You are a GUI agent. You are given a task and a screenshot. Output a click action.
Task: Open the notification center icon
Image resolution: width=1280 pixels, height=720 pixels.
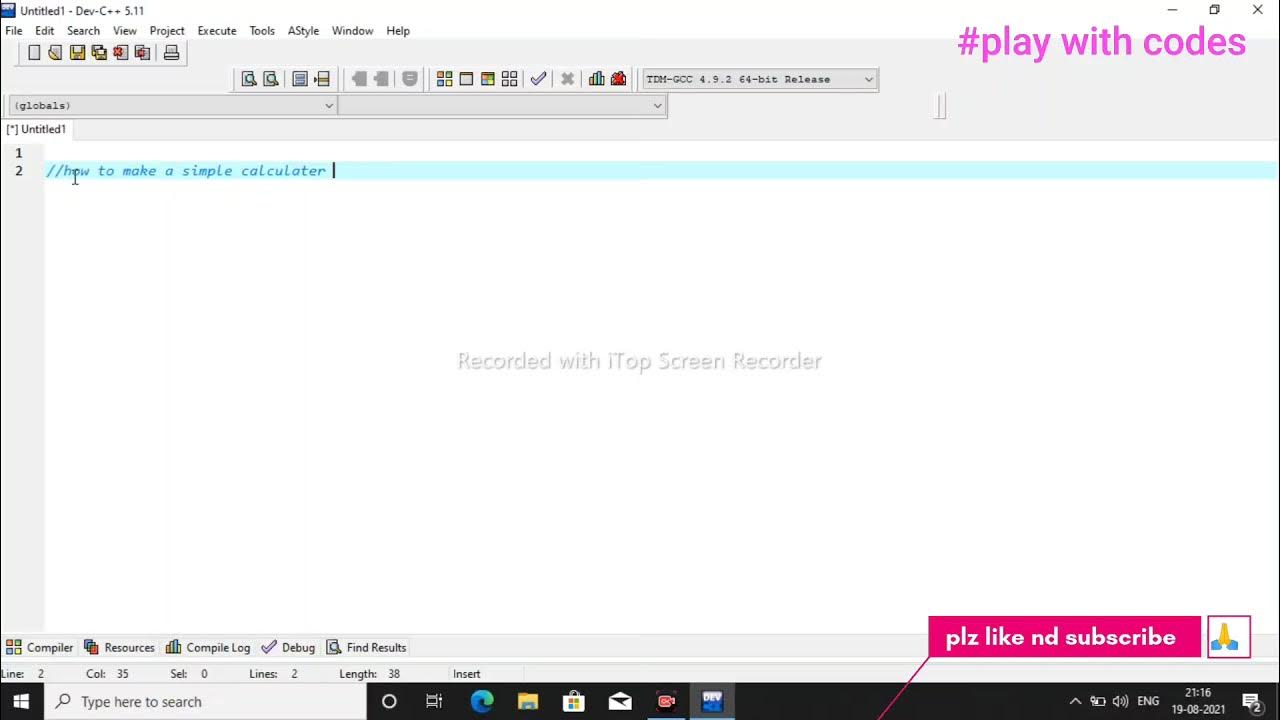1251,701
